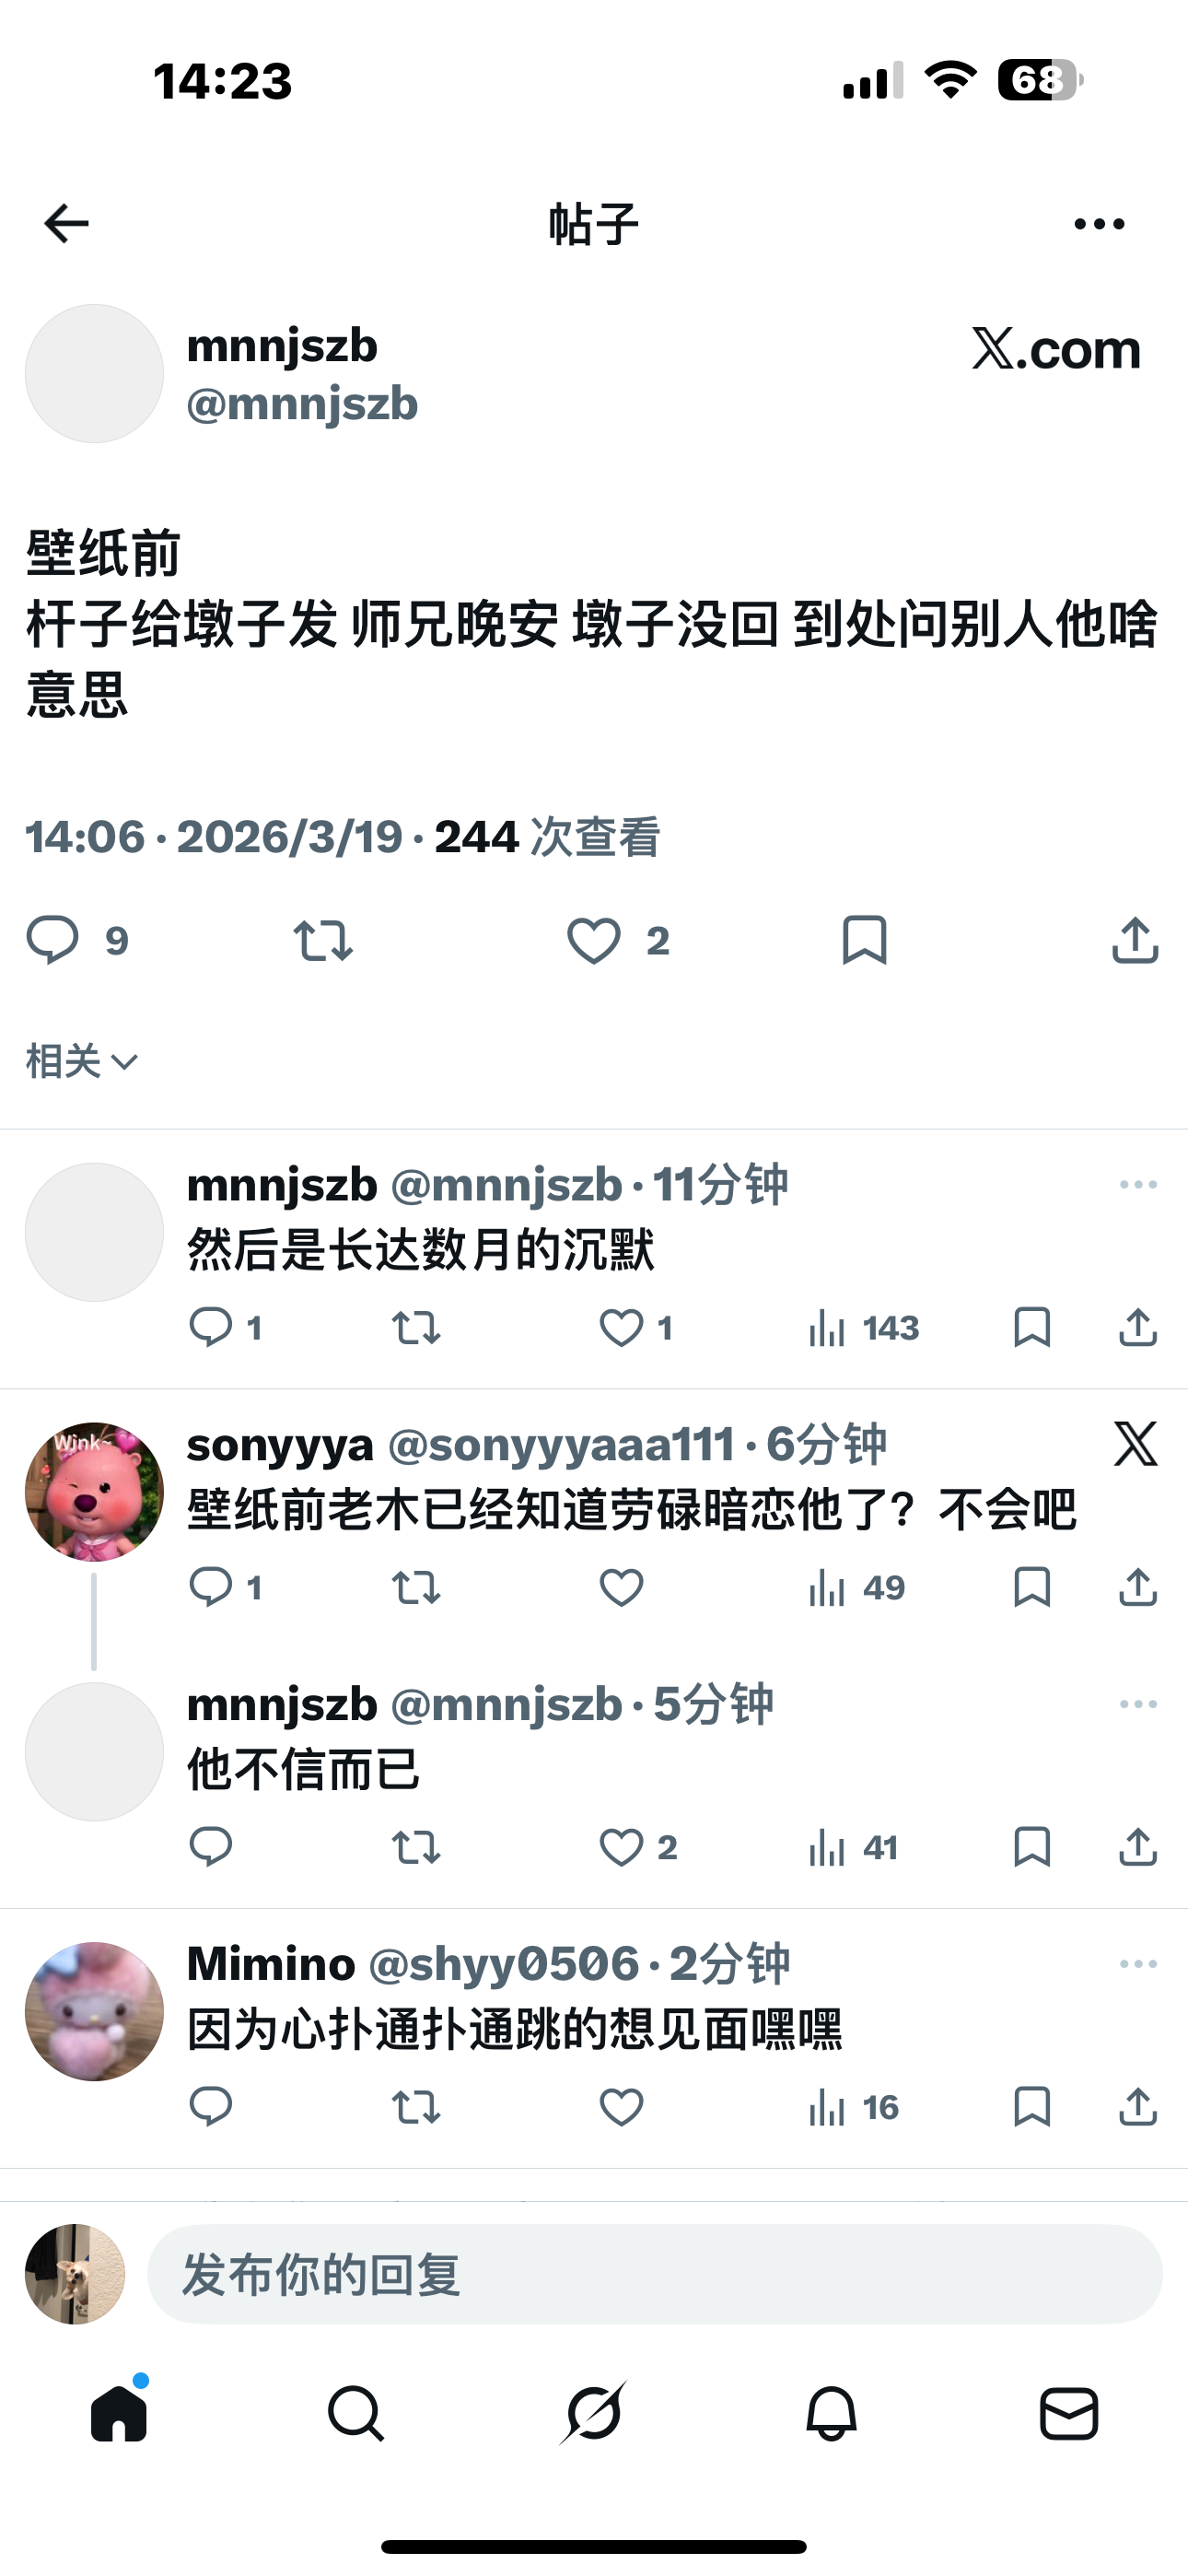Image resolution: width=1188 pixels, height=2576 pixels.
Task: Like Mimino's reply
Action: coord(621,2107)
